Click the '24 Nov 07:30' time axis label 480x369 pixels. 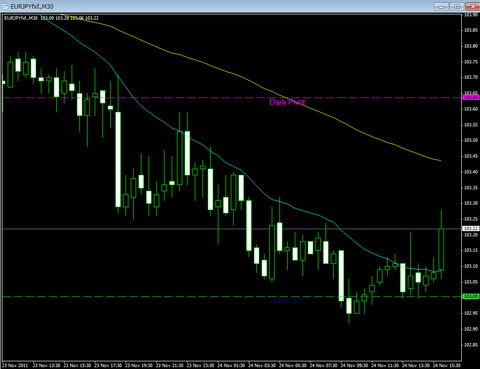[323, 365]
